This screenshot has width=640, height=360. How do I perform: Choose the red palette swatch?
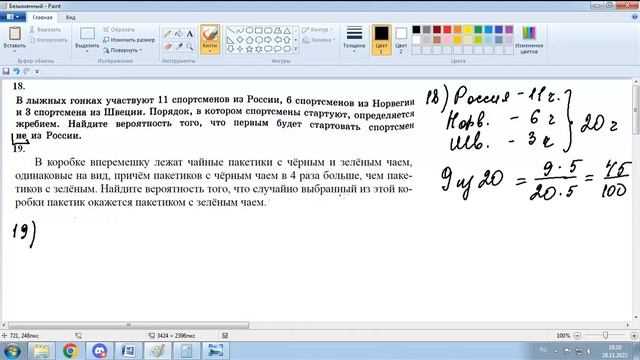point(447,29)
